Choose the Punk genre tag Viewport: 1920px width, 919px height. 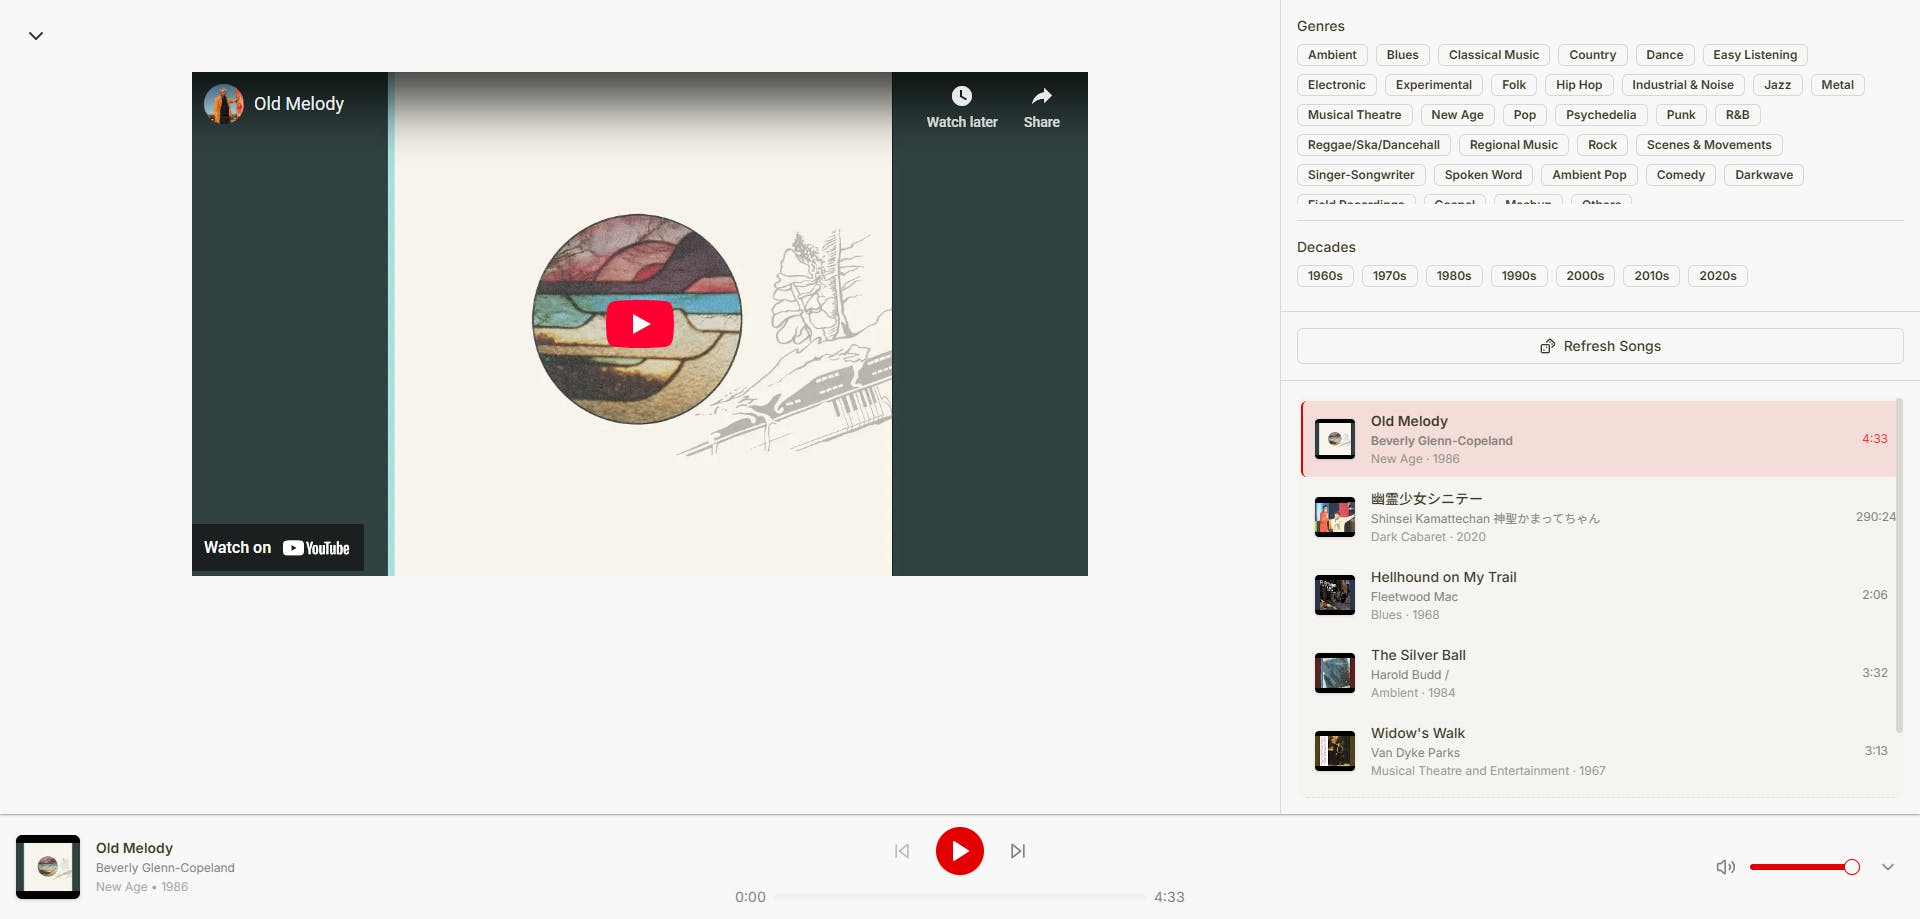tap(1681, 115)
